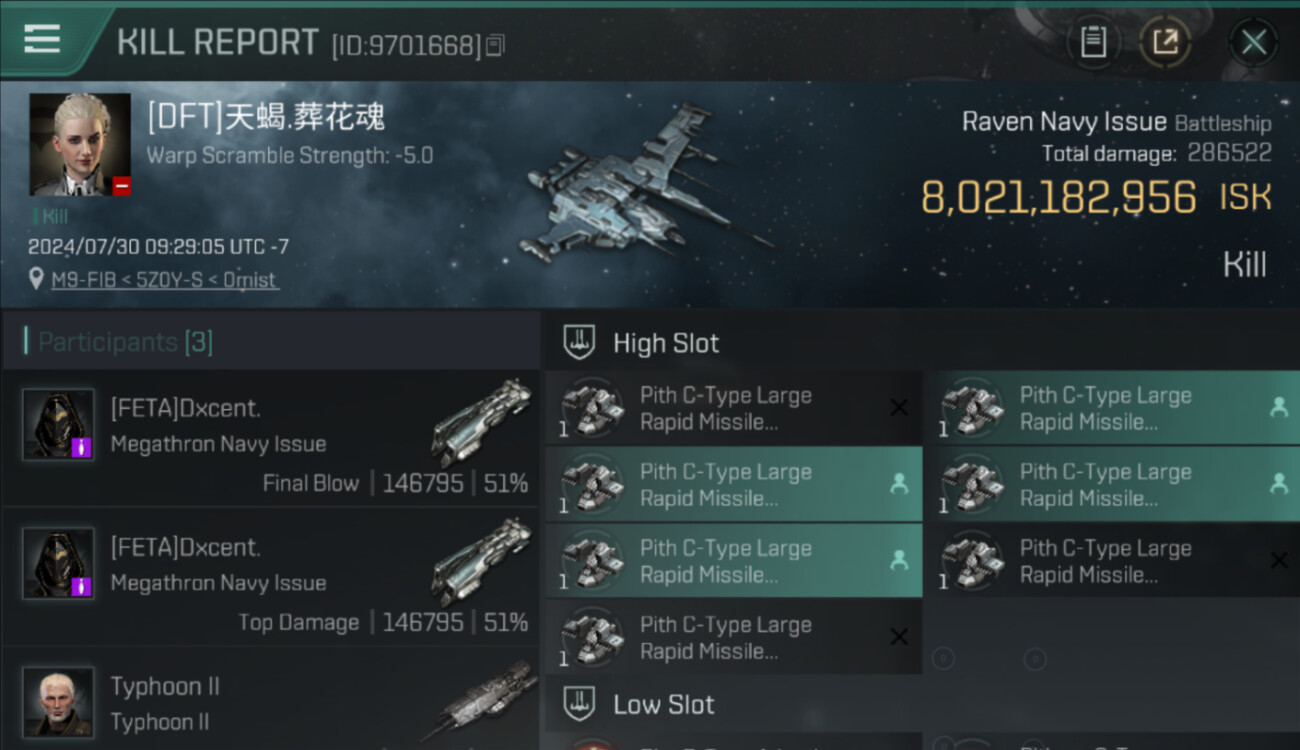Select destroyed launcher X mark third right slot
The image size is (1300, 750).
coord(1278,561)
